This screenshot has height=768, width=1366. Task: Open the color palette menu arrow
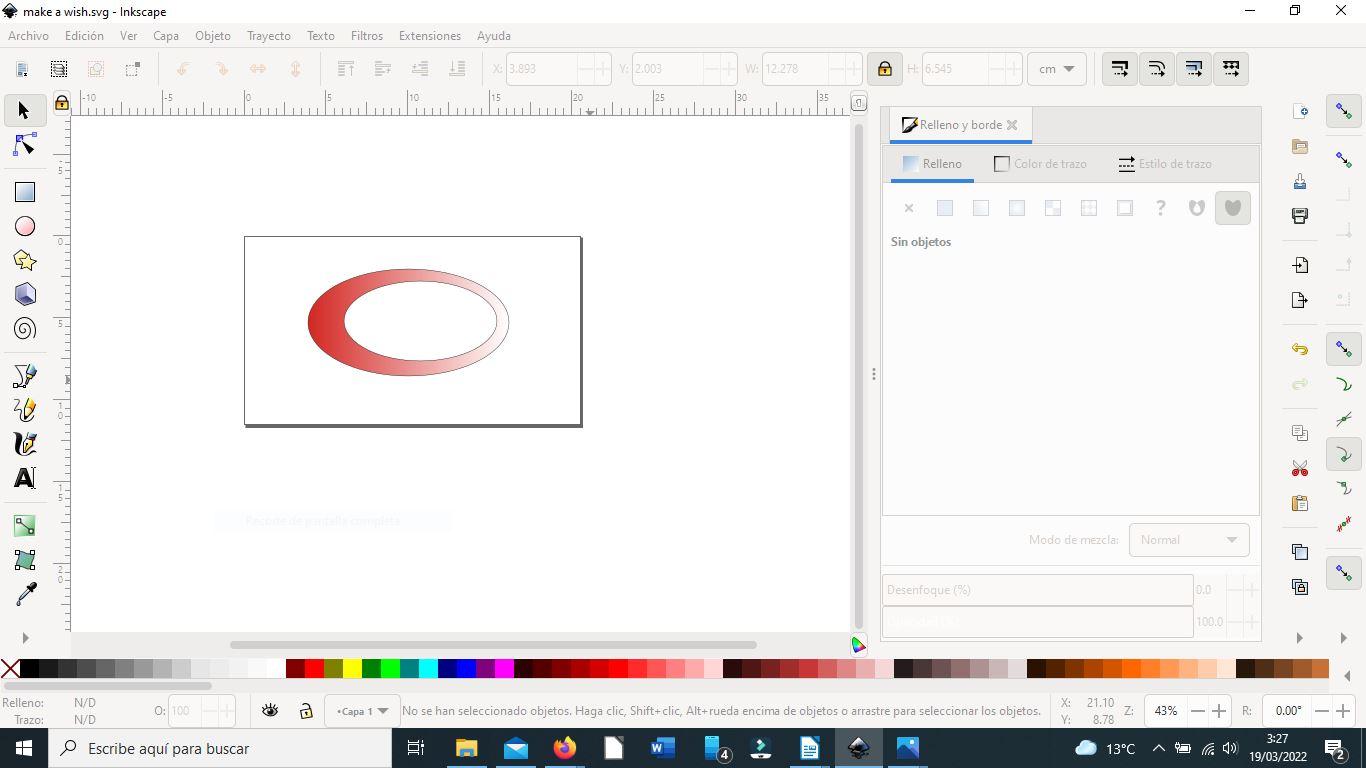[x=1348, y=676]
